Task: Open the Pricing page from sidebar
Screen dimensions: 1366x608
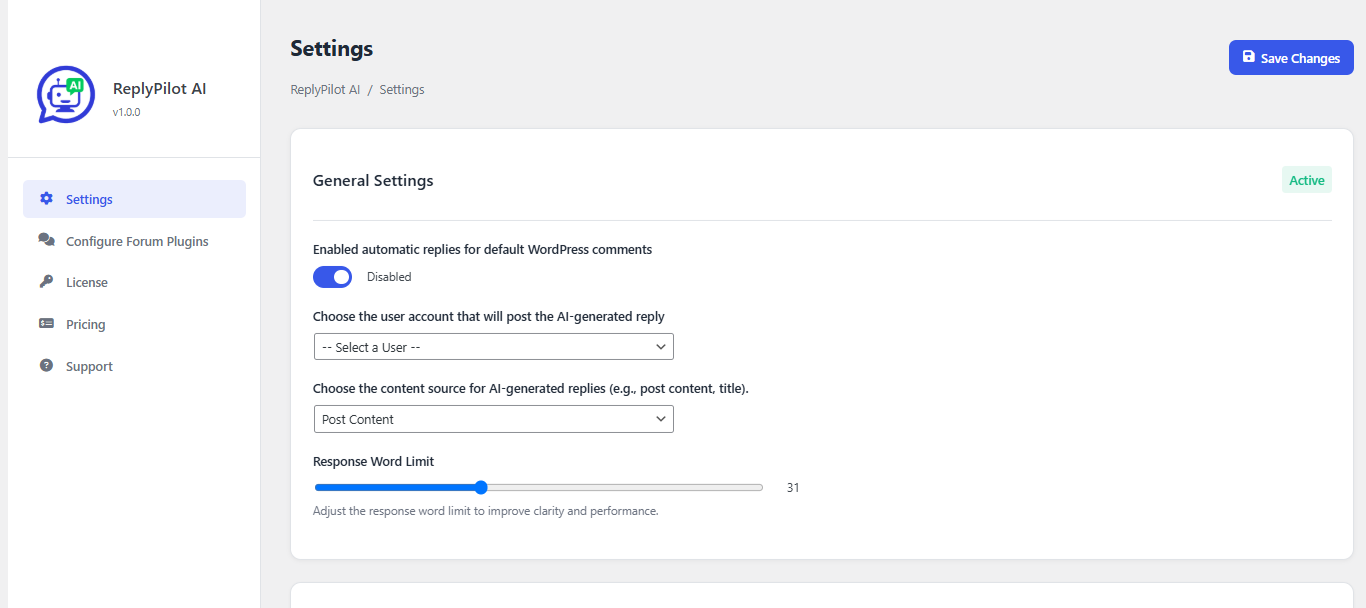Action: pos(85,325)
